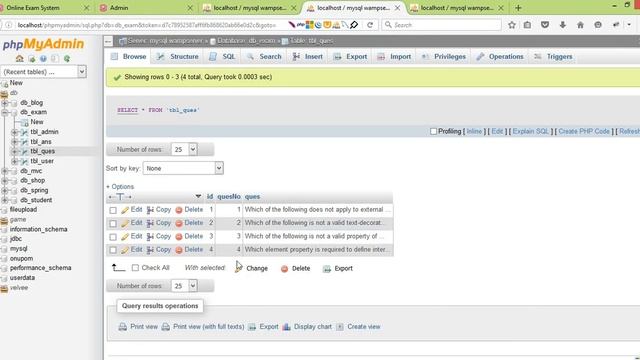Click the Edit pencil icon for row 1
The image size is (640, 360).
coord(125,210)
